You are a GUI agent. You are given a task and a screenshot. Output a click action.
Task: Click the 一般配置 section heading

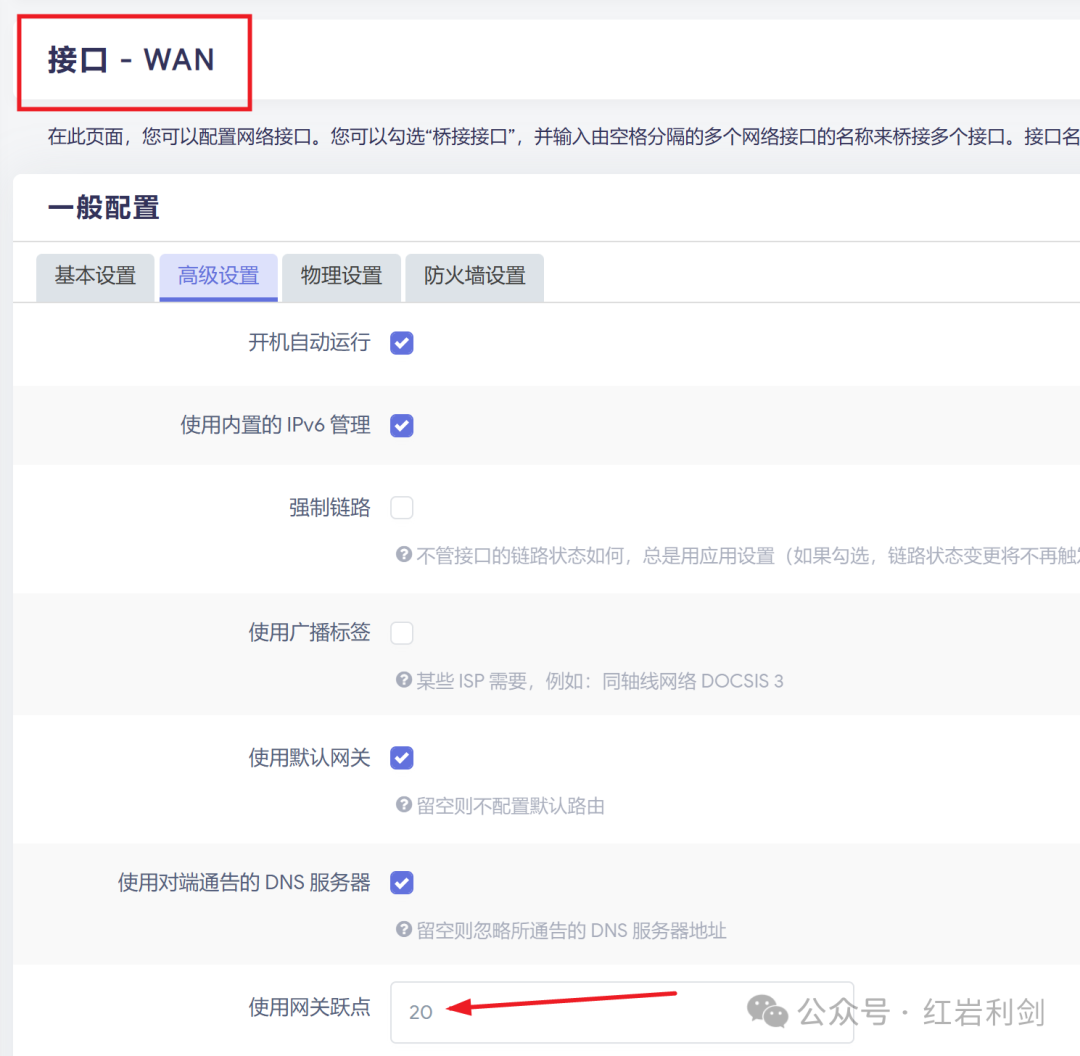point(103,207)
